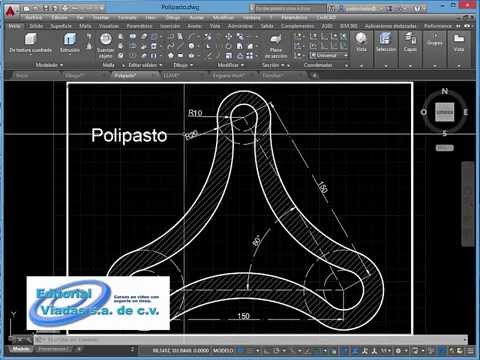Switch to the Sólido ribbon tab
The height and width of the screenshot is (360, 480).
coord(36,26)
